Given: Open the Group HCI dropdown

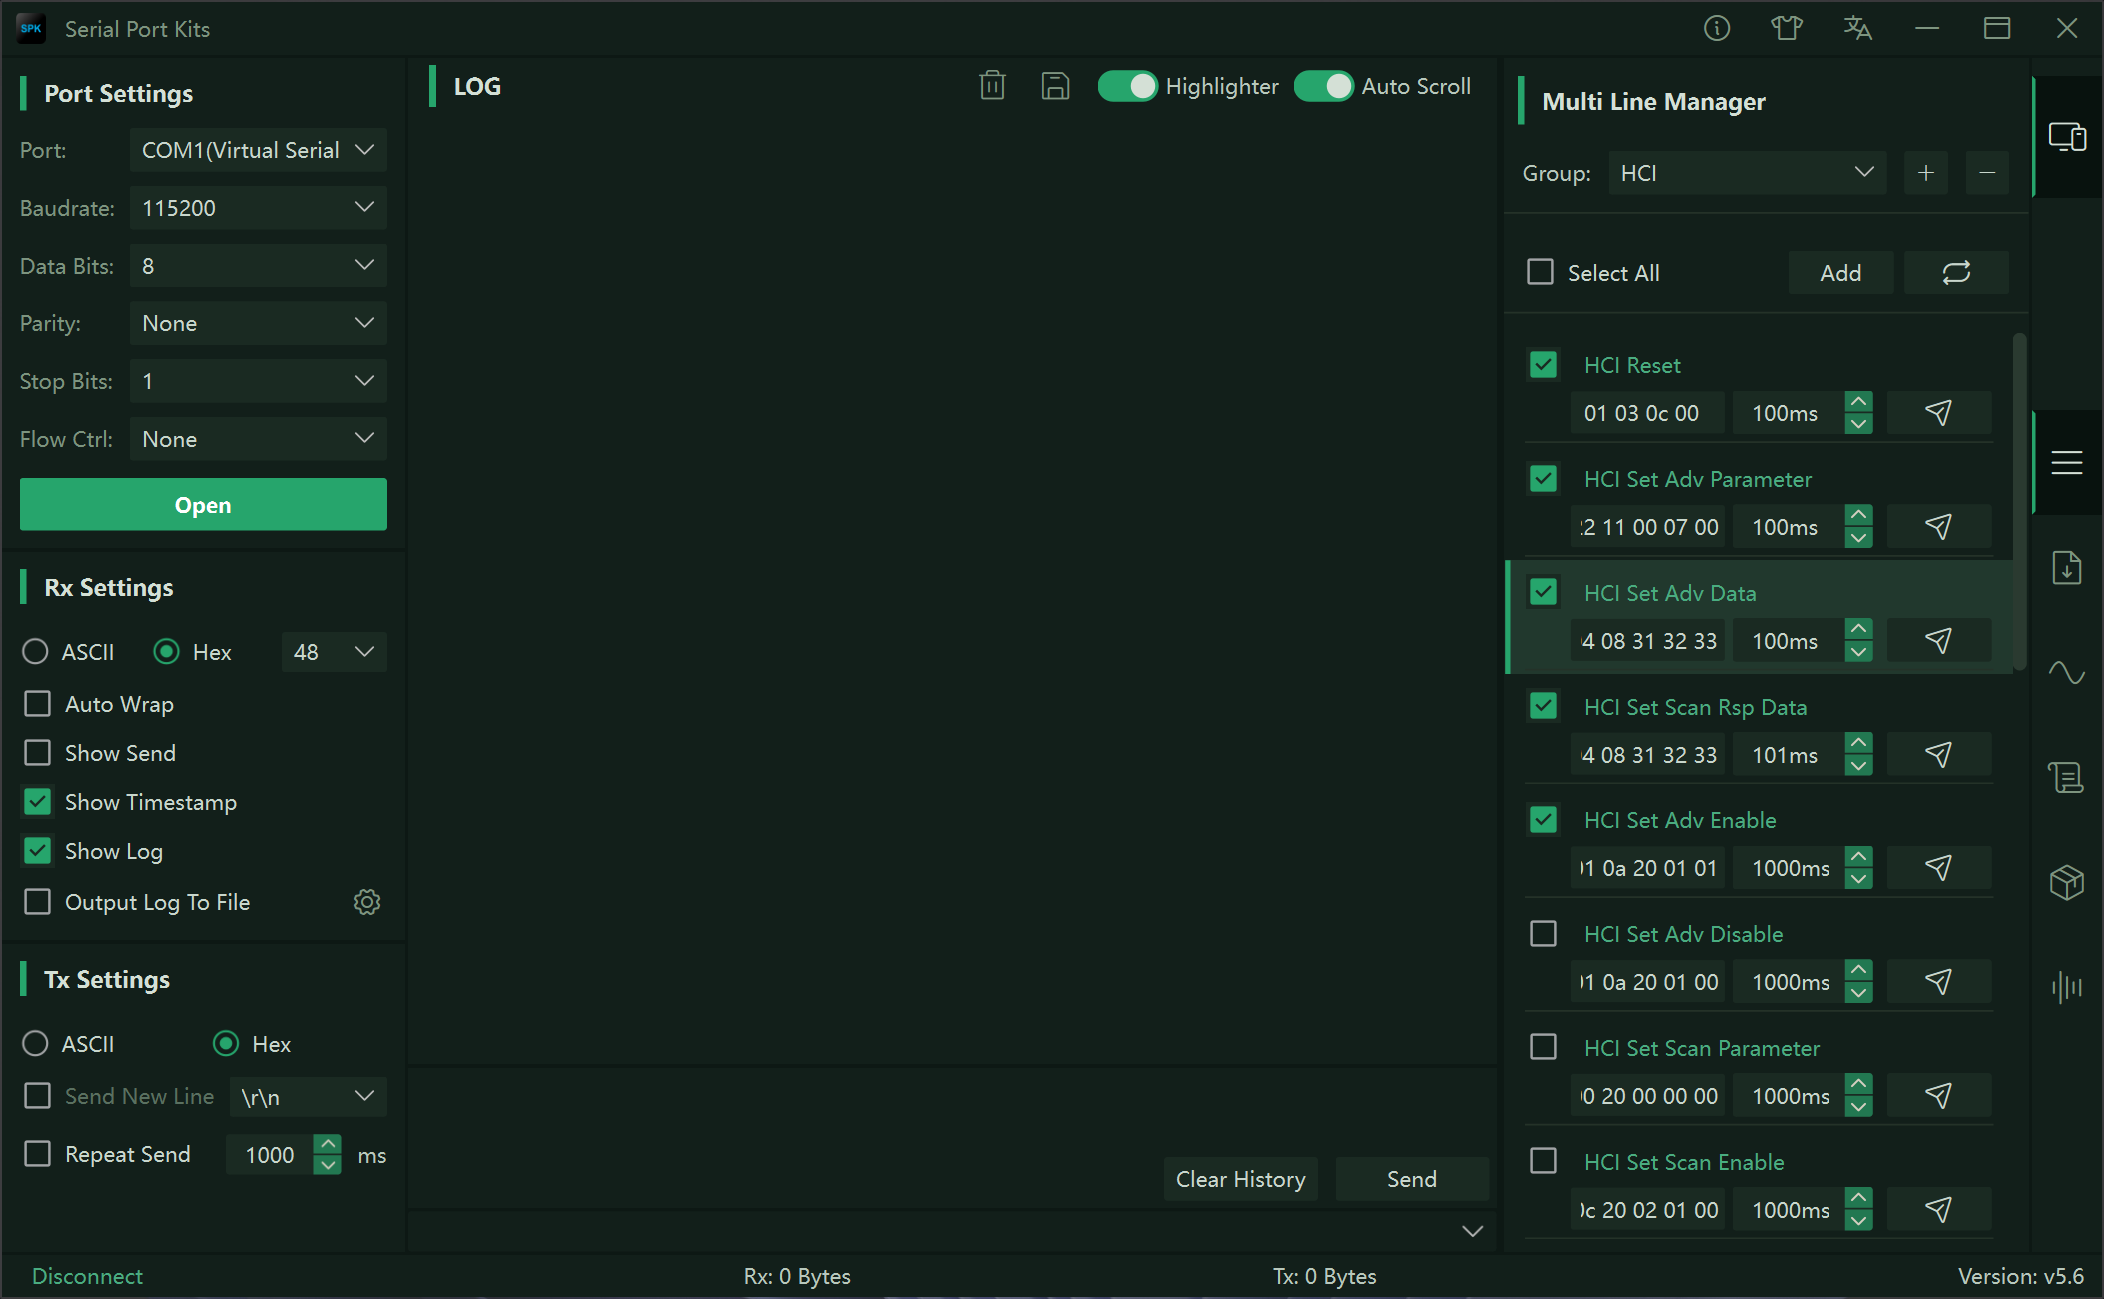Looking at the screenshot, I should tap(1746, 173).
